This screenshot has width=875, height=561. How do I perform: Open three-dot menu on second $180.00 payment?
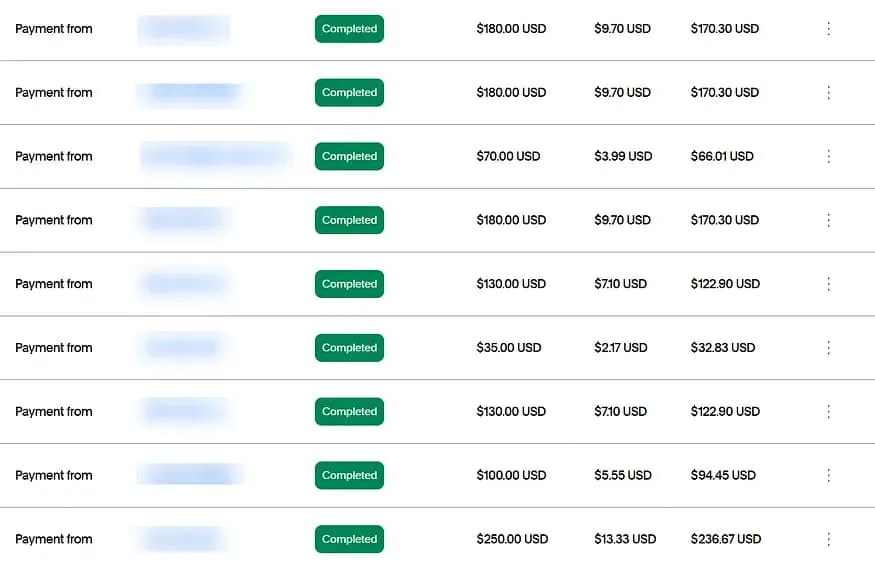829,92
